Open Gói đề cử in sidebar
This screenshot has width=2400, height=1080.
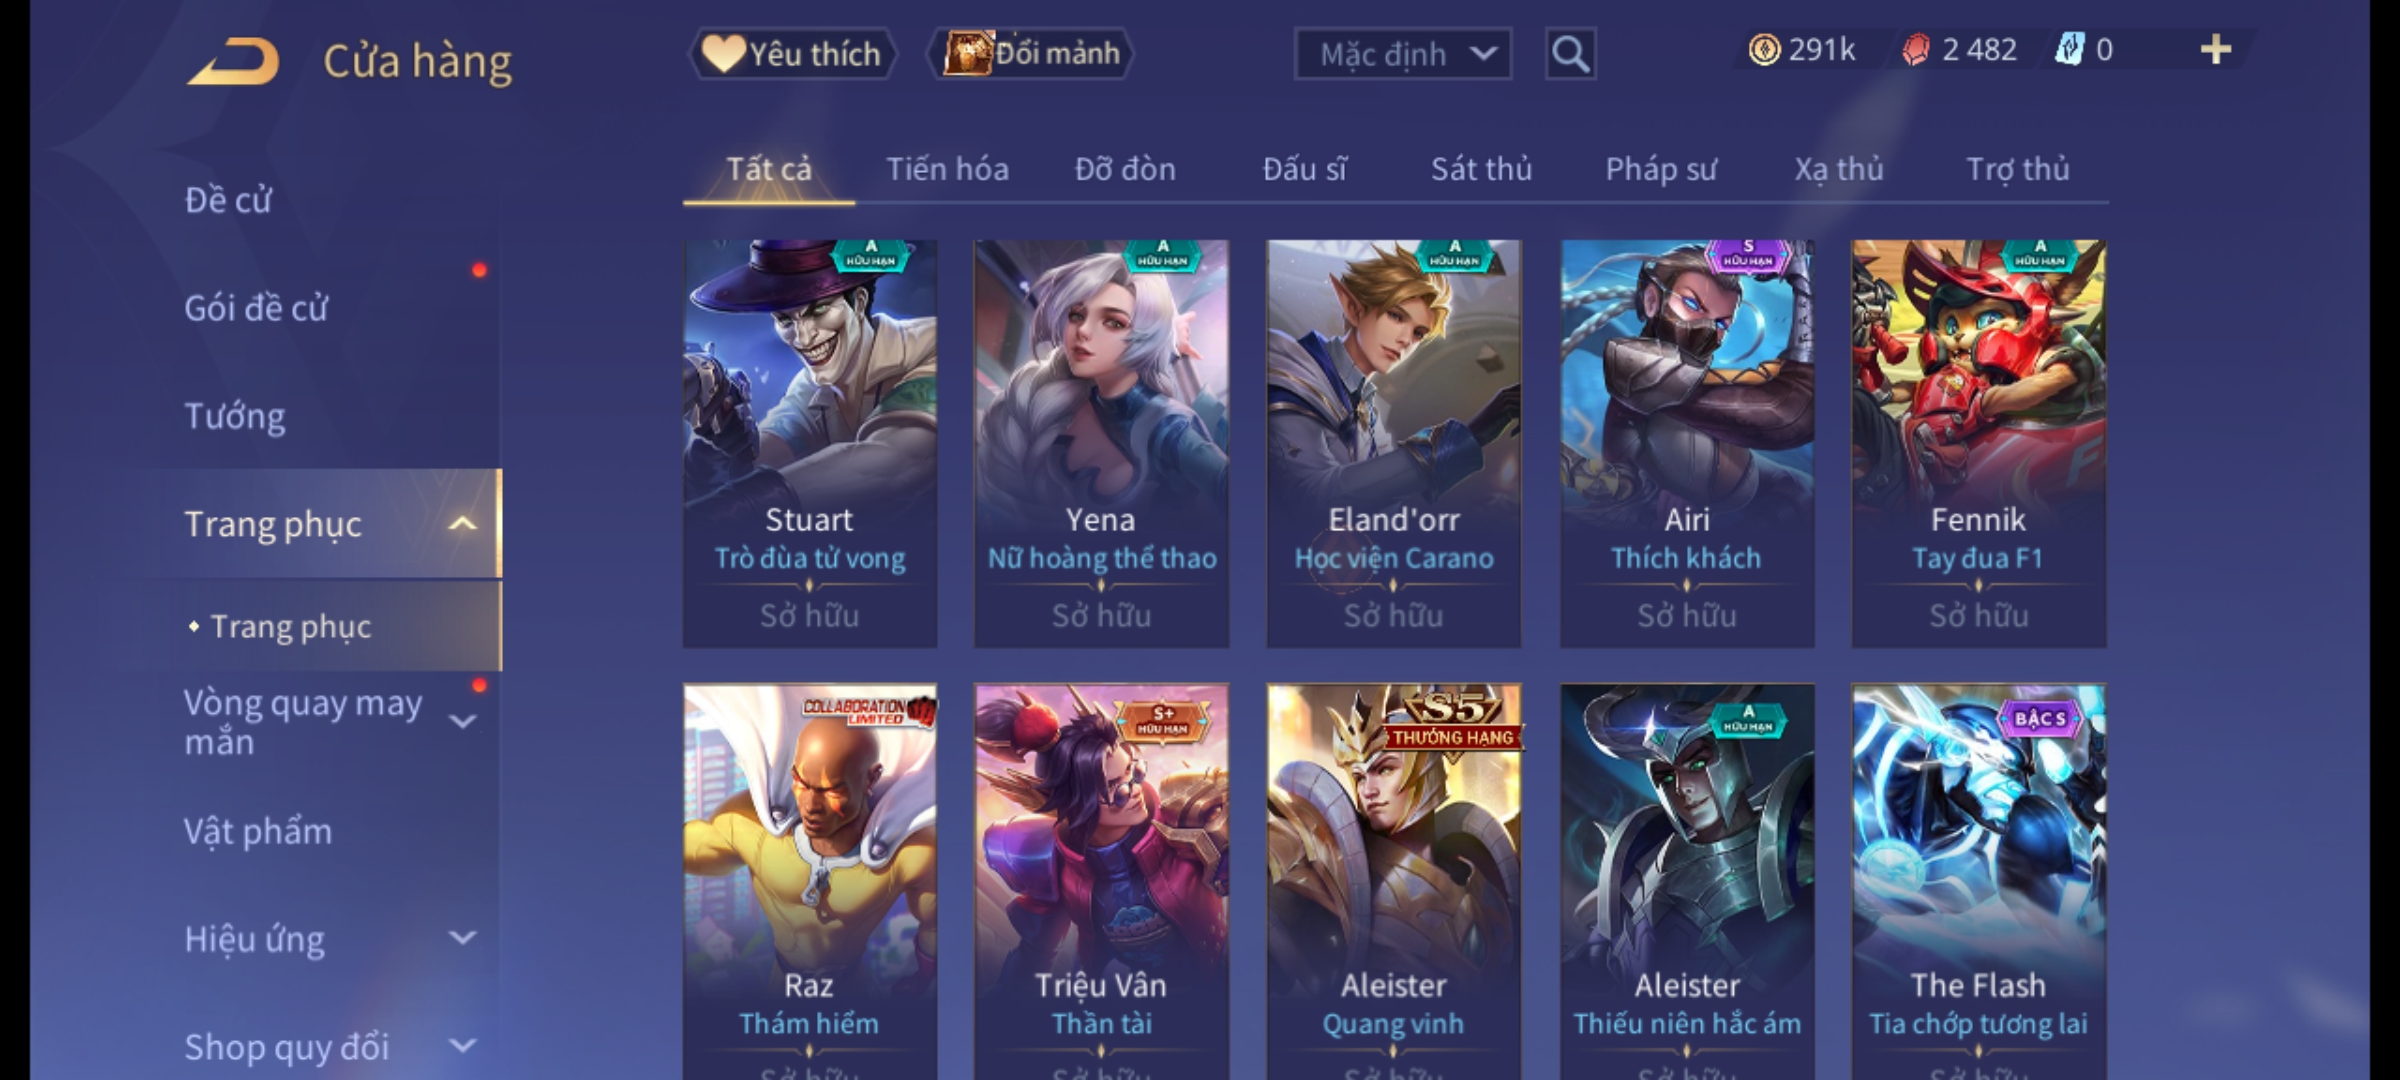(256, 307)
